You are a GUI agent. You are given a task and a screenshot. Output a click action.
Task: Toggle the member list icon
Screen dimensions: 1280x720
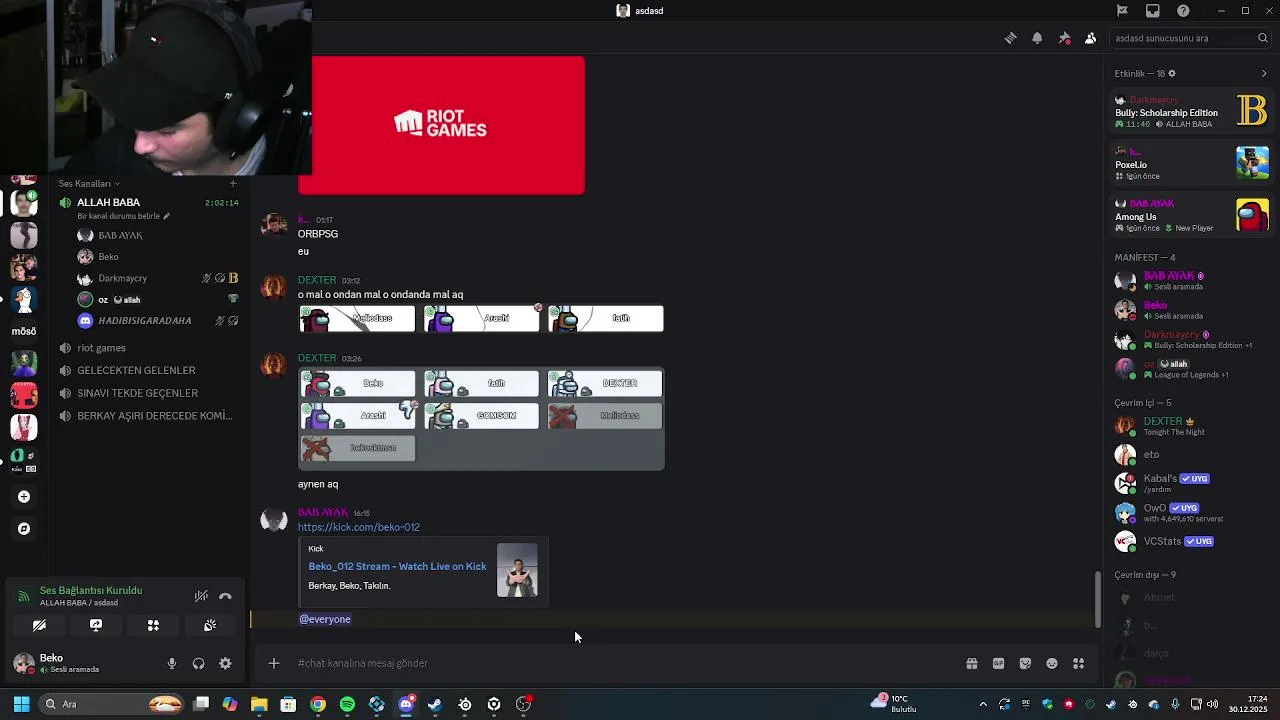[x=1091, y=38]
